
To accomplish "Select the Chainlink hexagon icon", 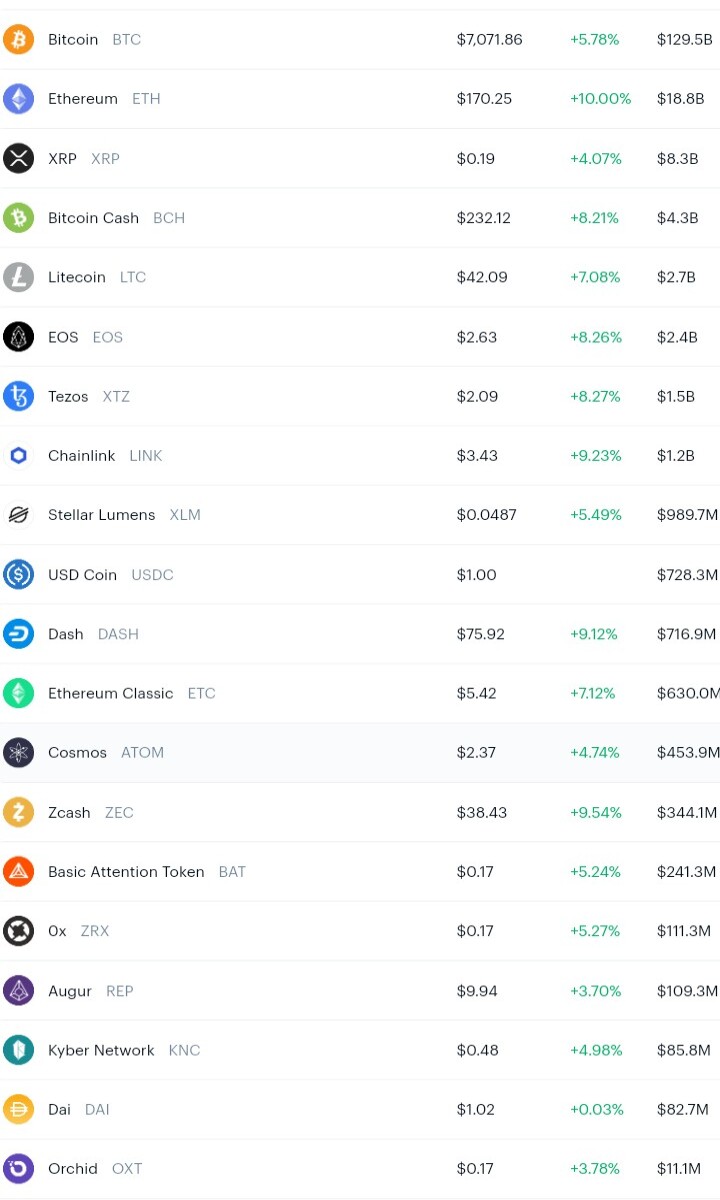I will tap(18, 455).
